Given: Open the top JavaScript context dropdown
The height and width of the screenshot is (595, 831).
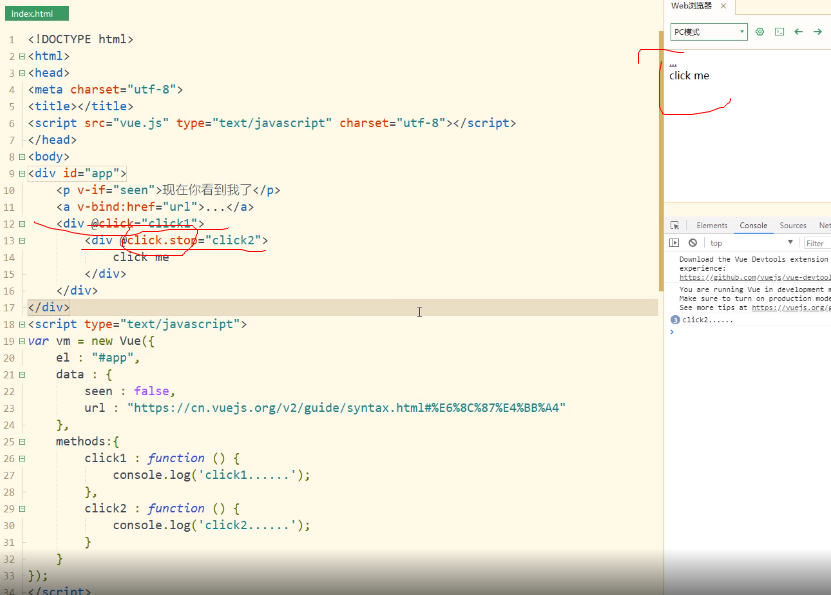Looking at the screenshot, I should [751, 243].
